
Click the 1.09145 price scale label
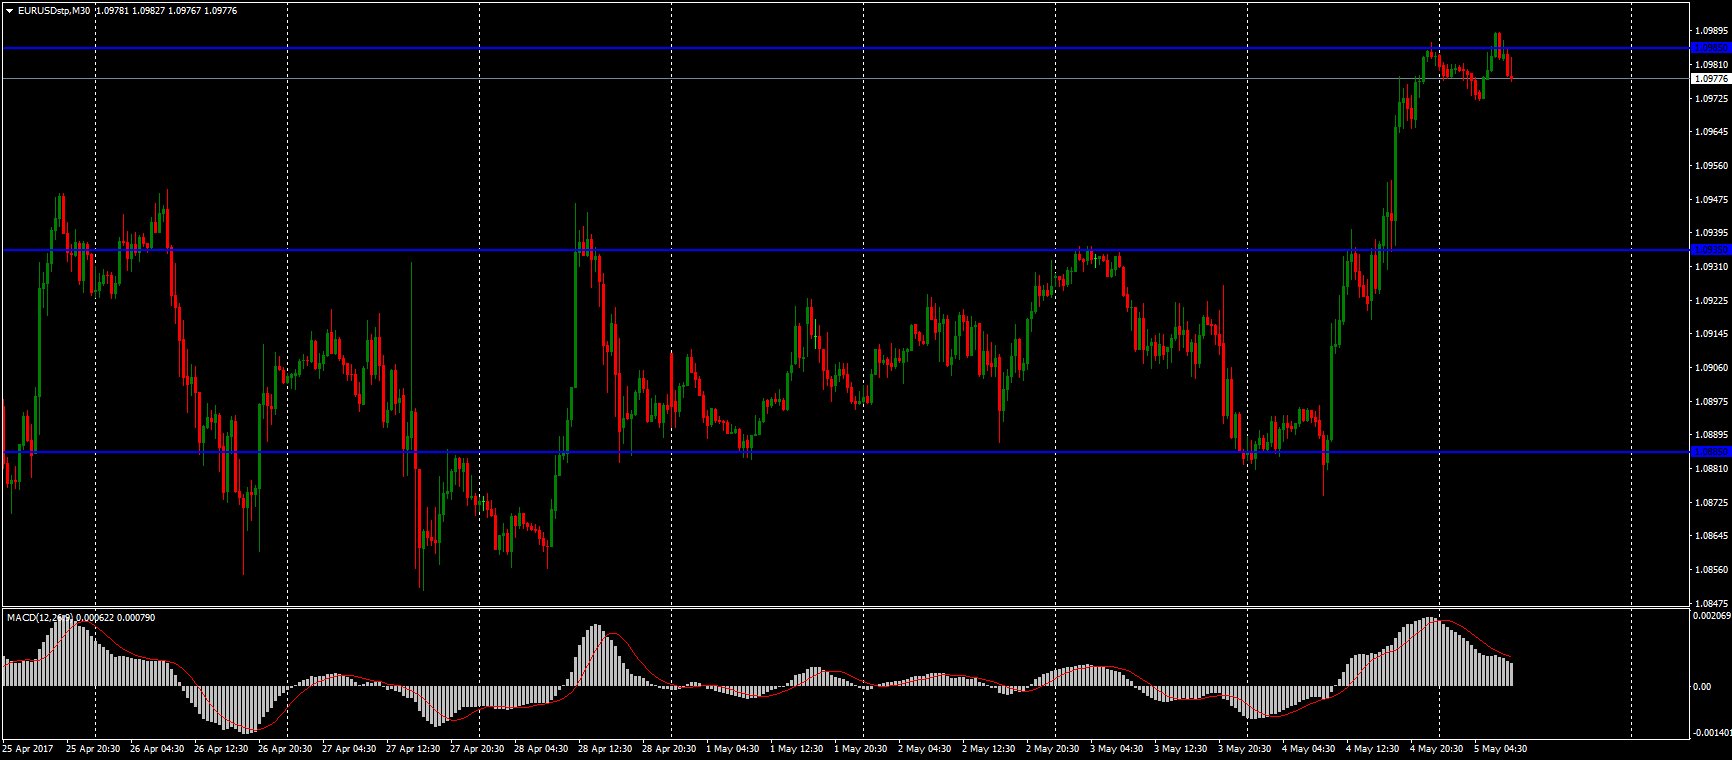[x=1712, y=335]
